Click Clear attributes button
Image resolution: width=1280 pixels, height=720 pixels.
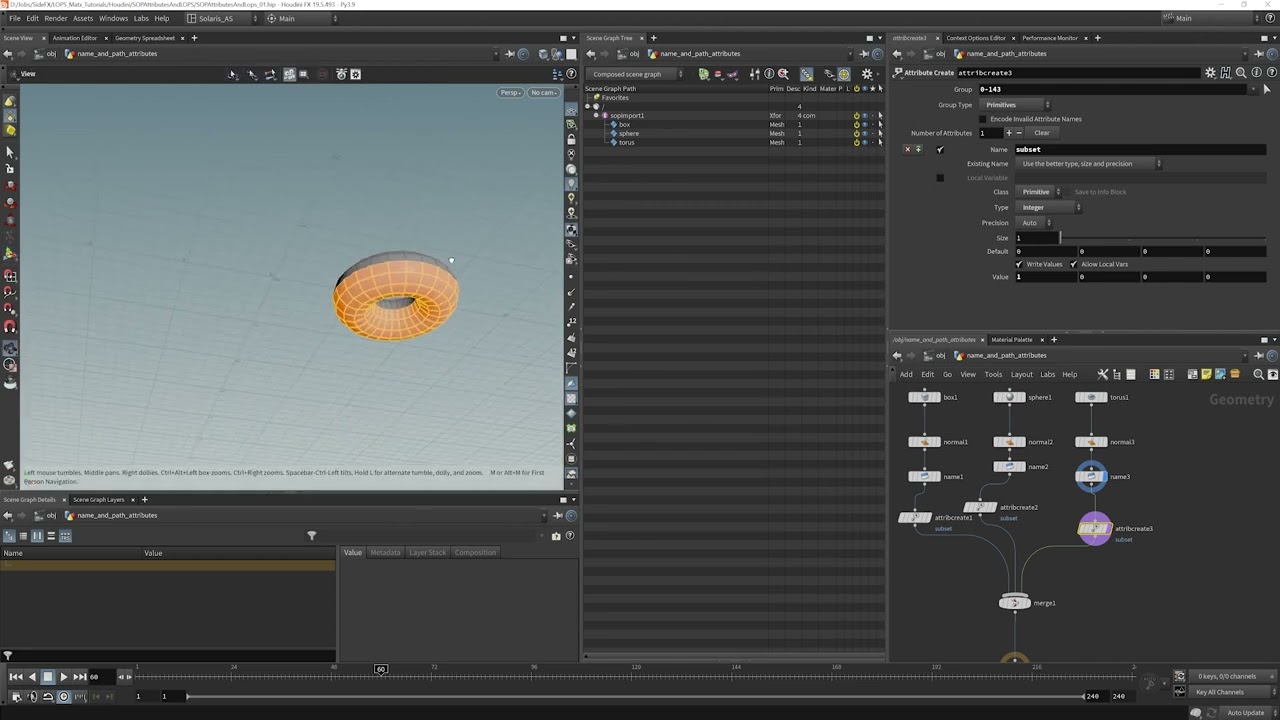pyautogui.click(x=1042, y=133)
